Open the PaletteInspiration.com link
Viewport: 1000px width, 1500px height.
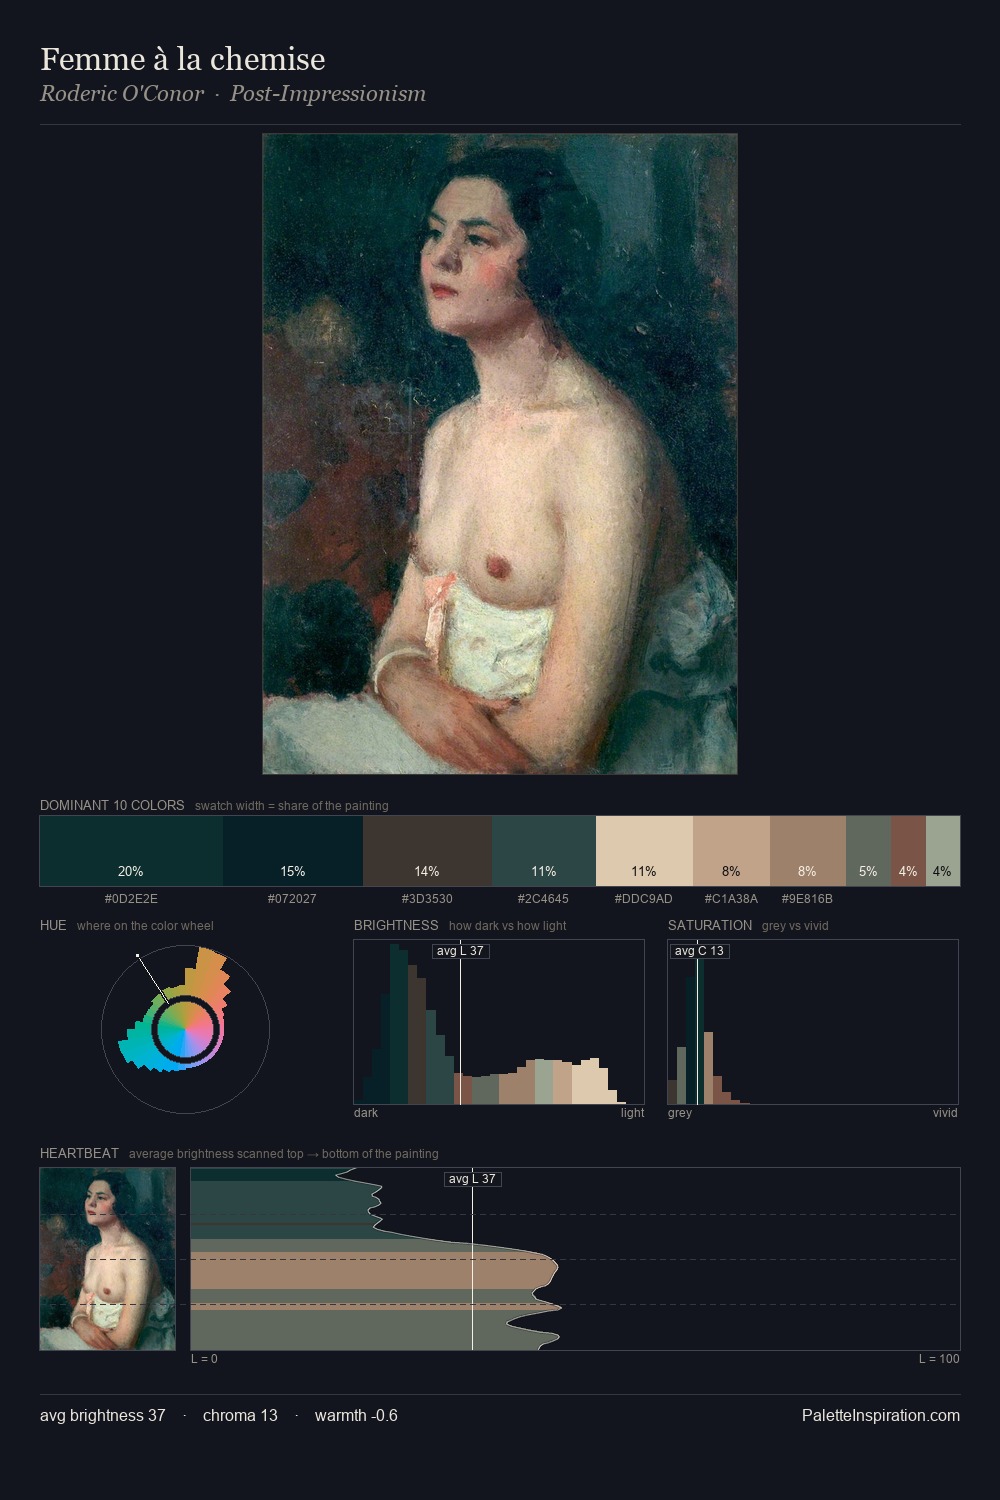881,1415
